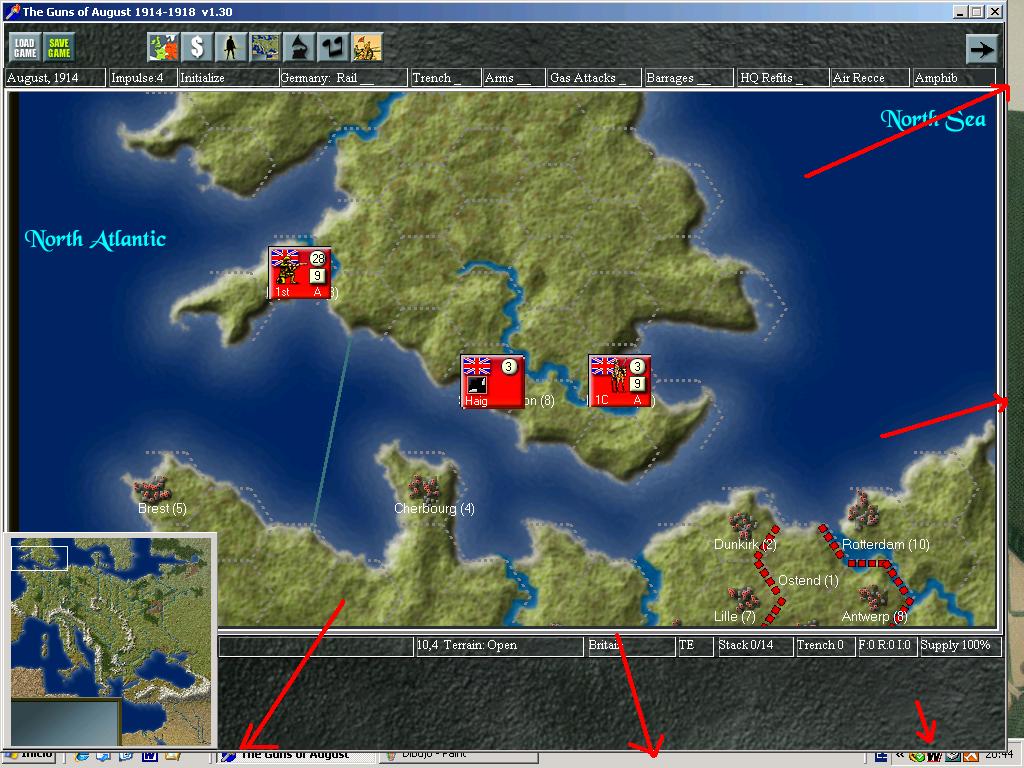This screenshot has width=1024, height=768.
Task: Click the HQ Refits field
Action: [782, 78]
